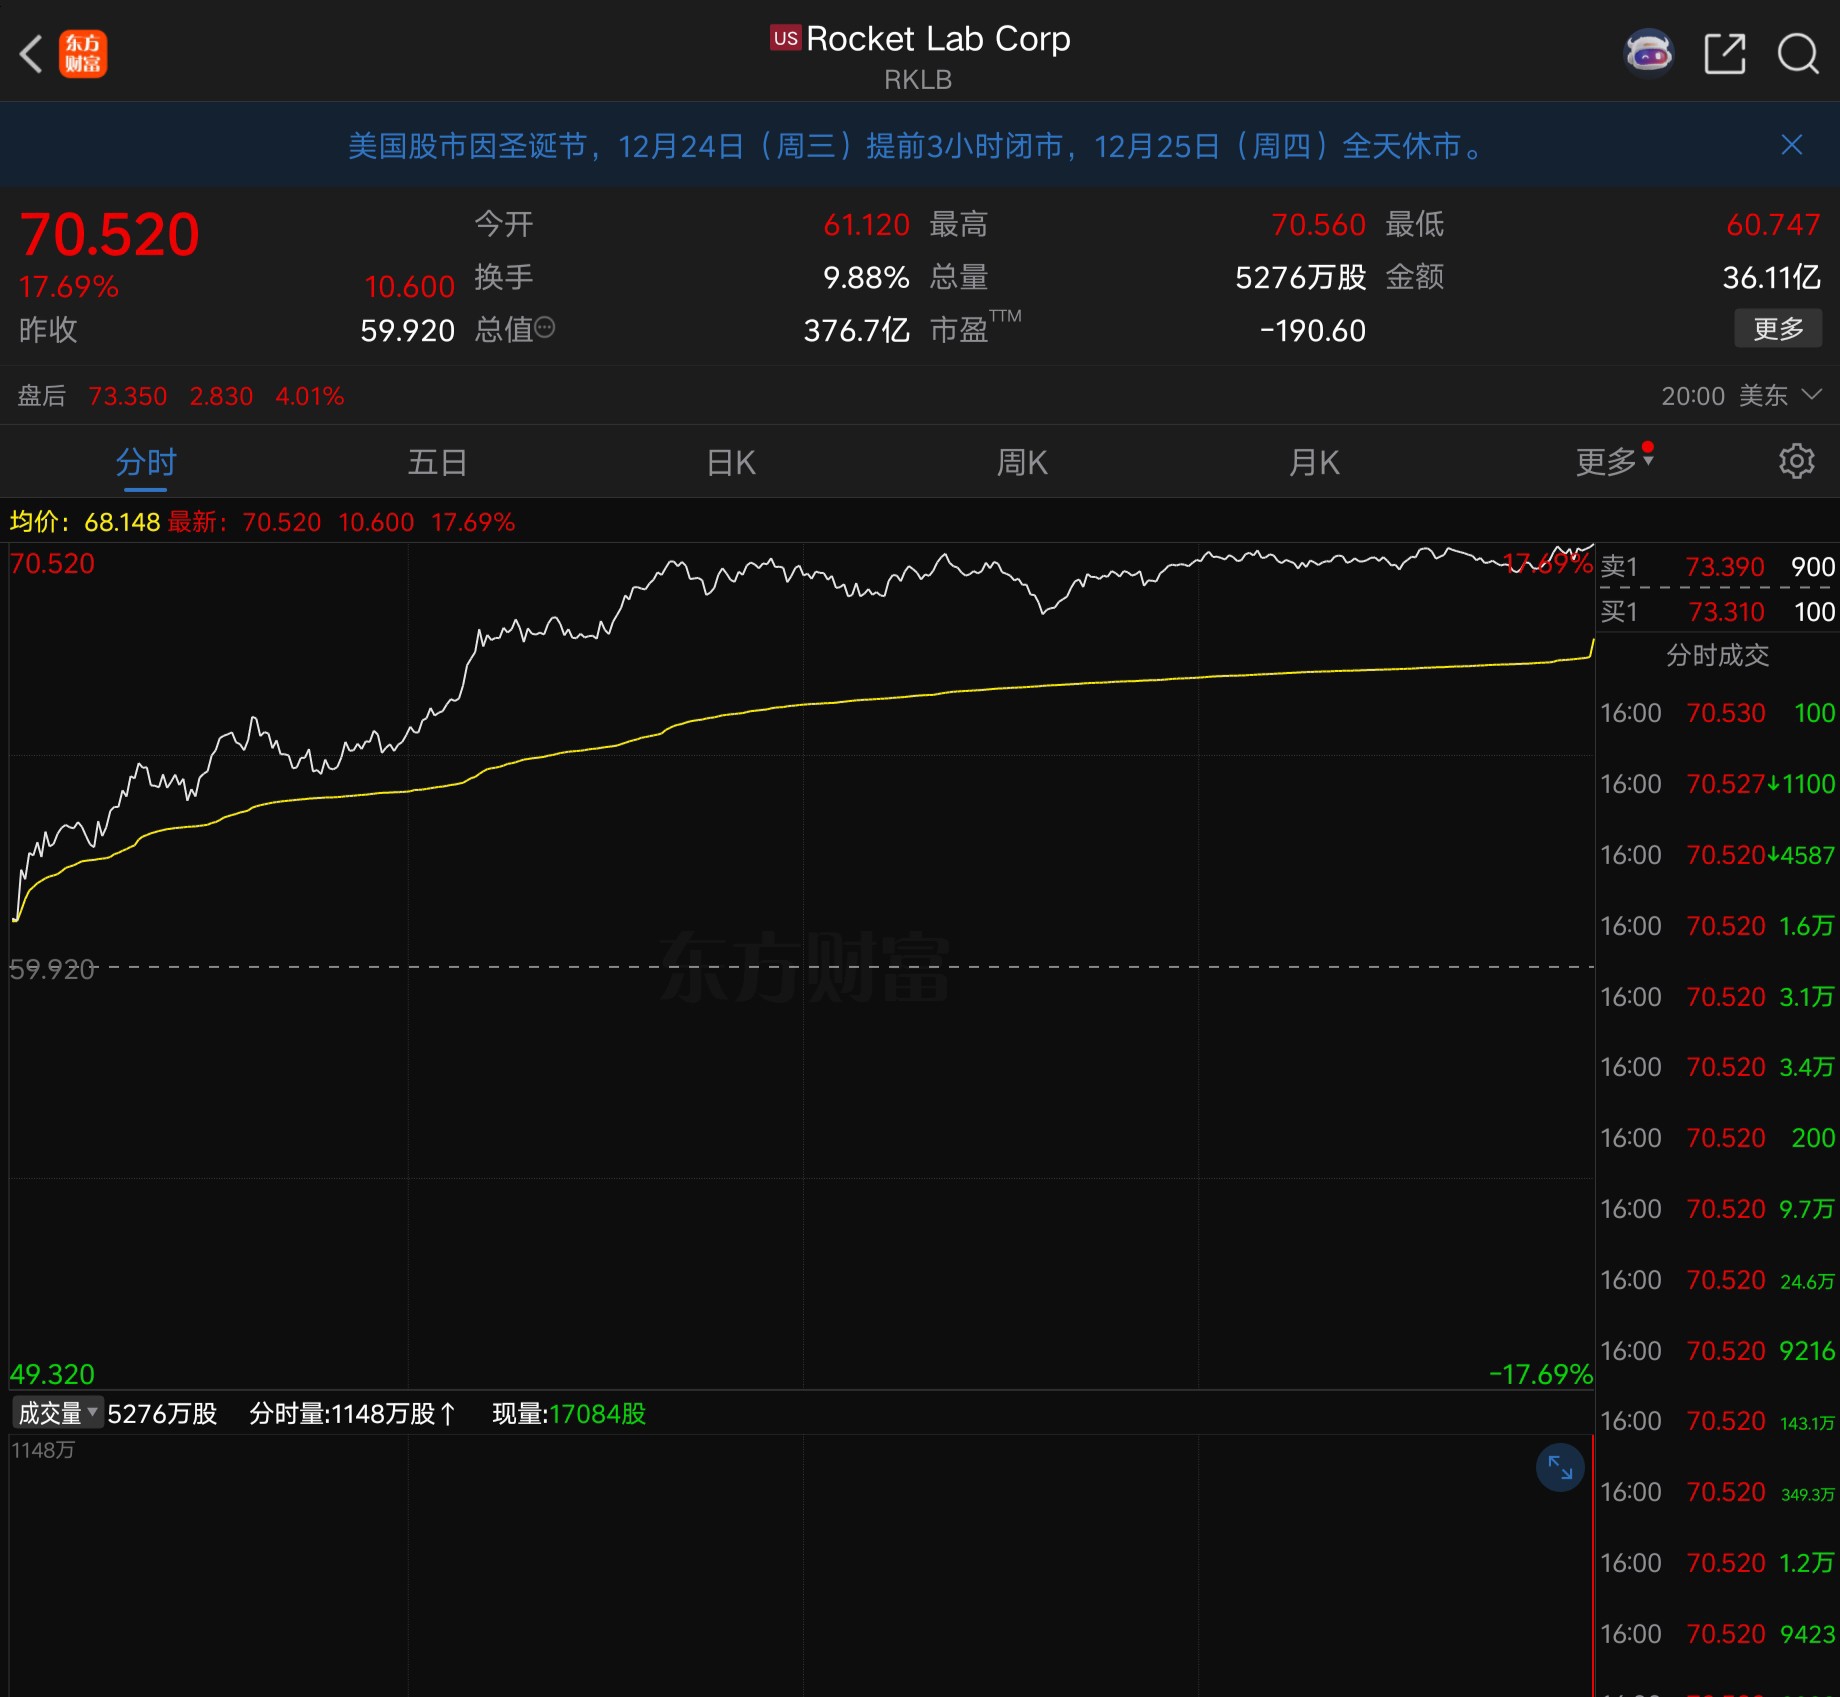
Task: Tap the trade row with volume 24.6万
Action: (1717, 1280)
